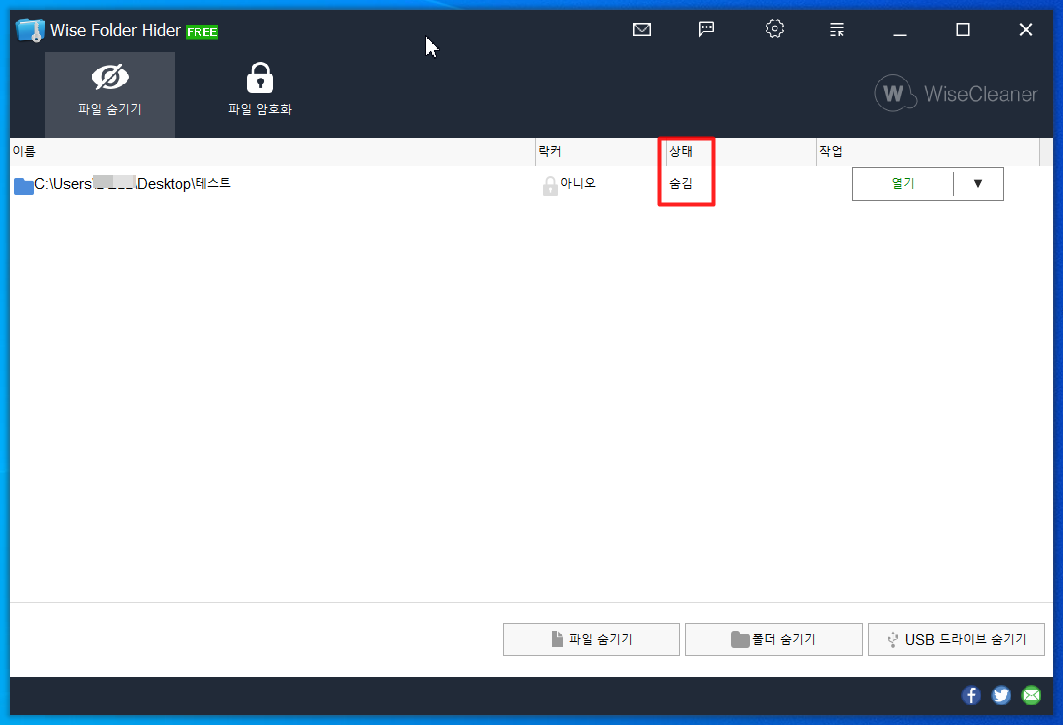Click the 이름 column header

(x=273, y=151)
